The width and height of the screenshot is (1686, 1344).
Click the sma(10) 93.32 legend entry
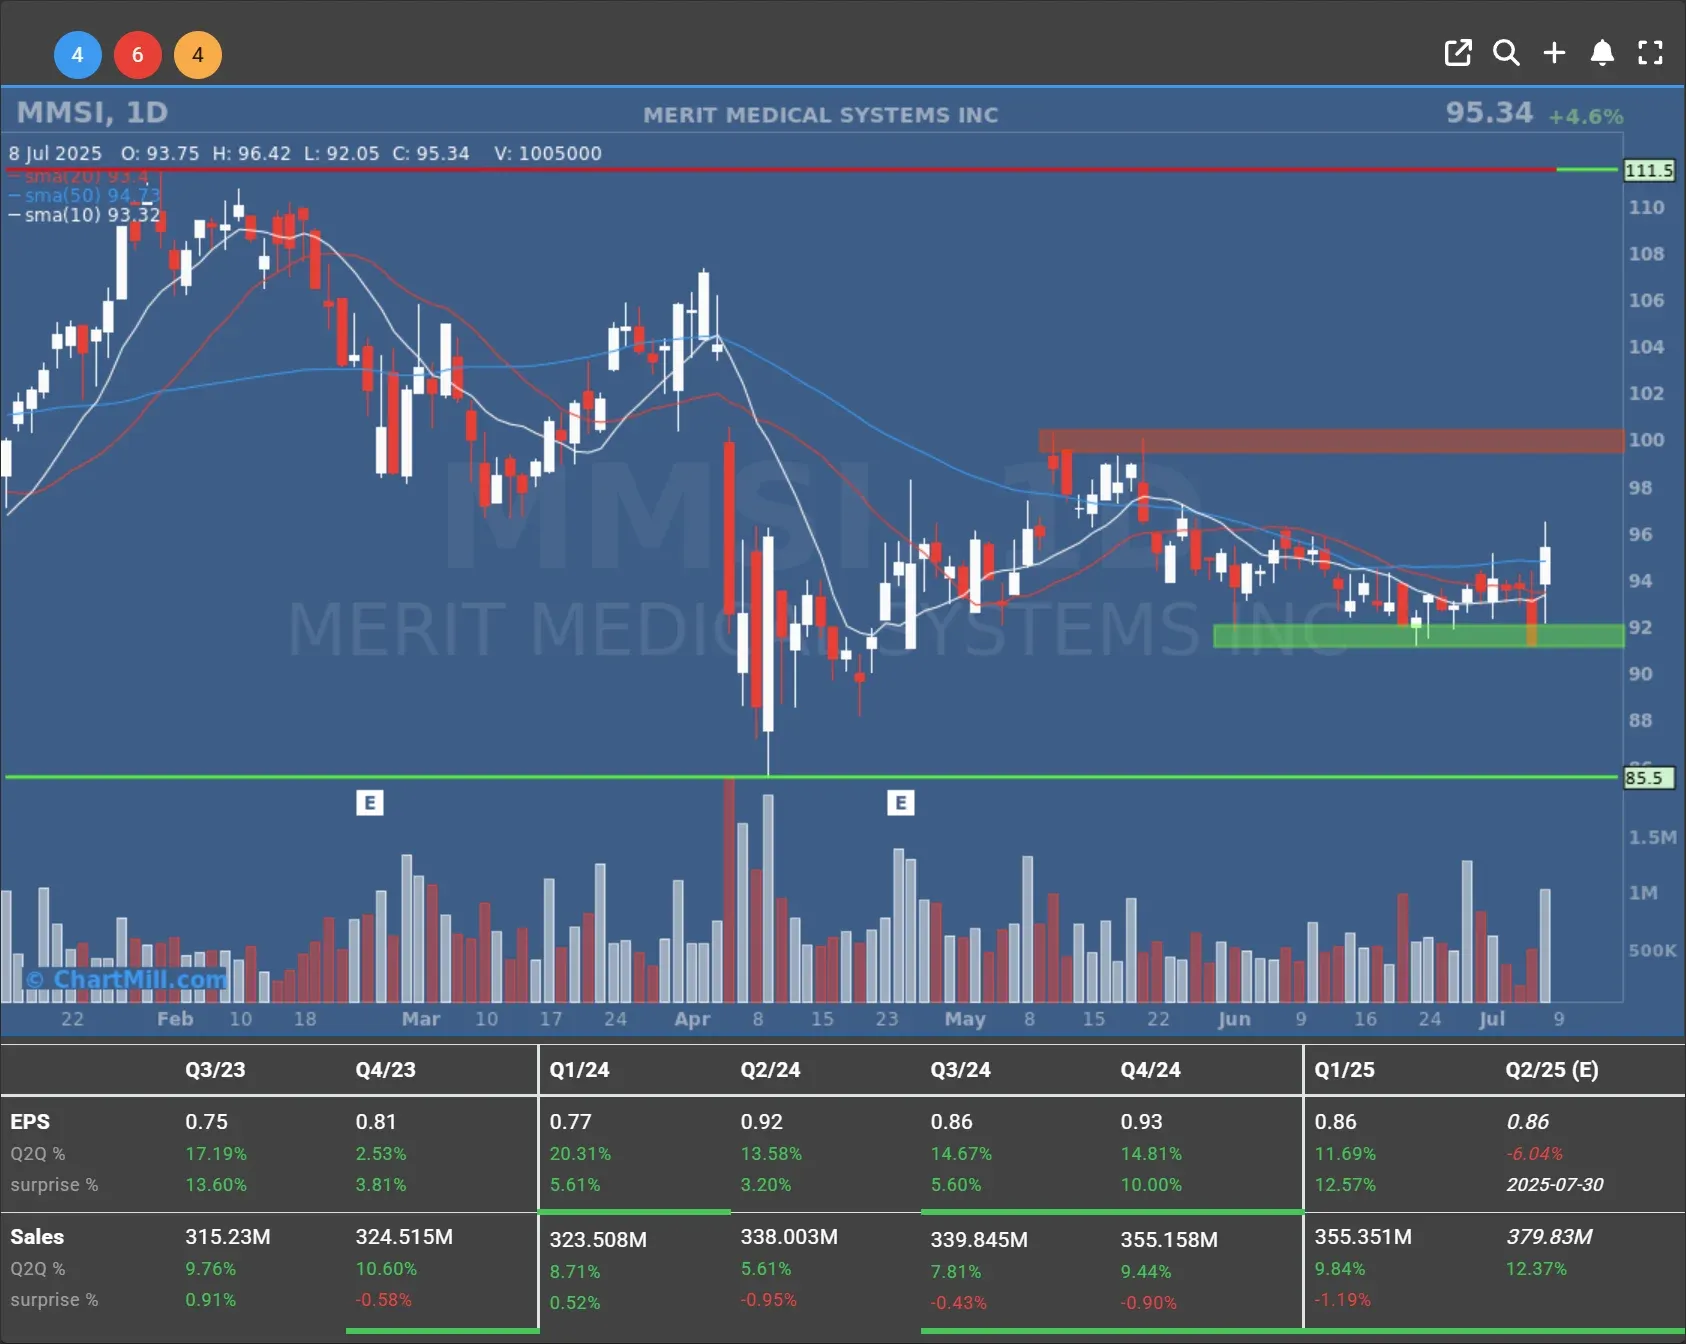click(x=84, y=214)
